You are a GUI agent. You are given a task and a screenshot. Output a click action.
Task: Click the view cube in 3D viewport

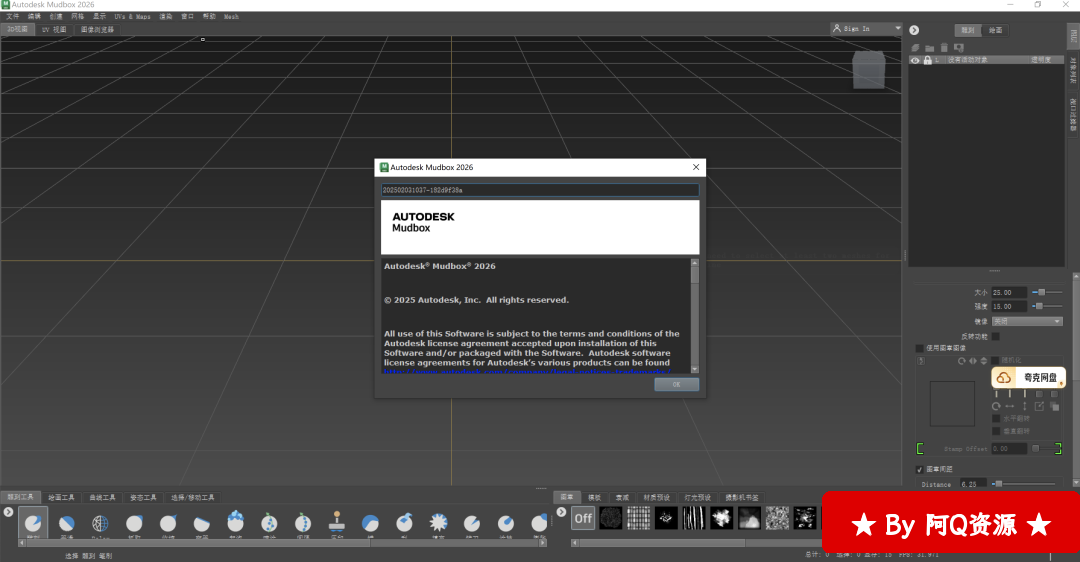click(x=869, y=70)
